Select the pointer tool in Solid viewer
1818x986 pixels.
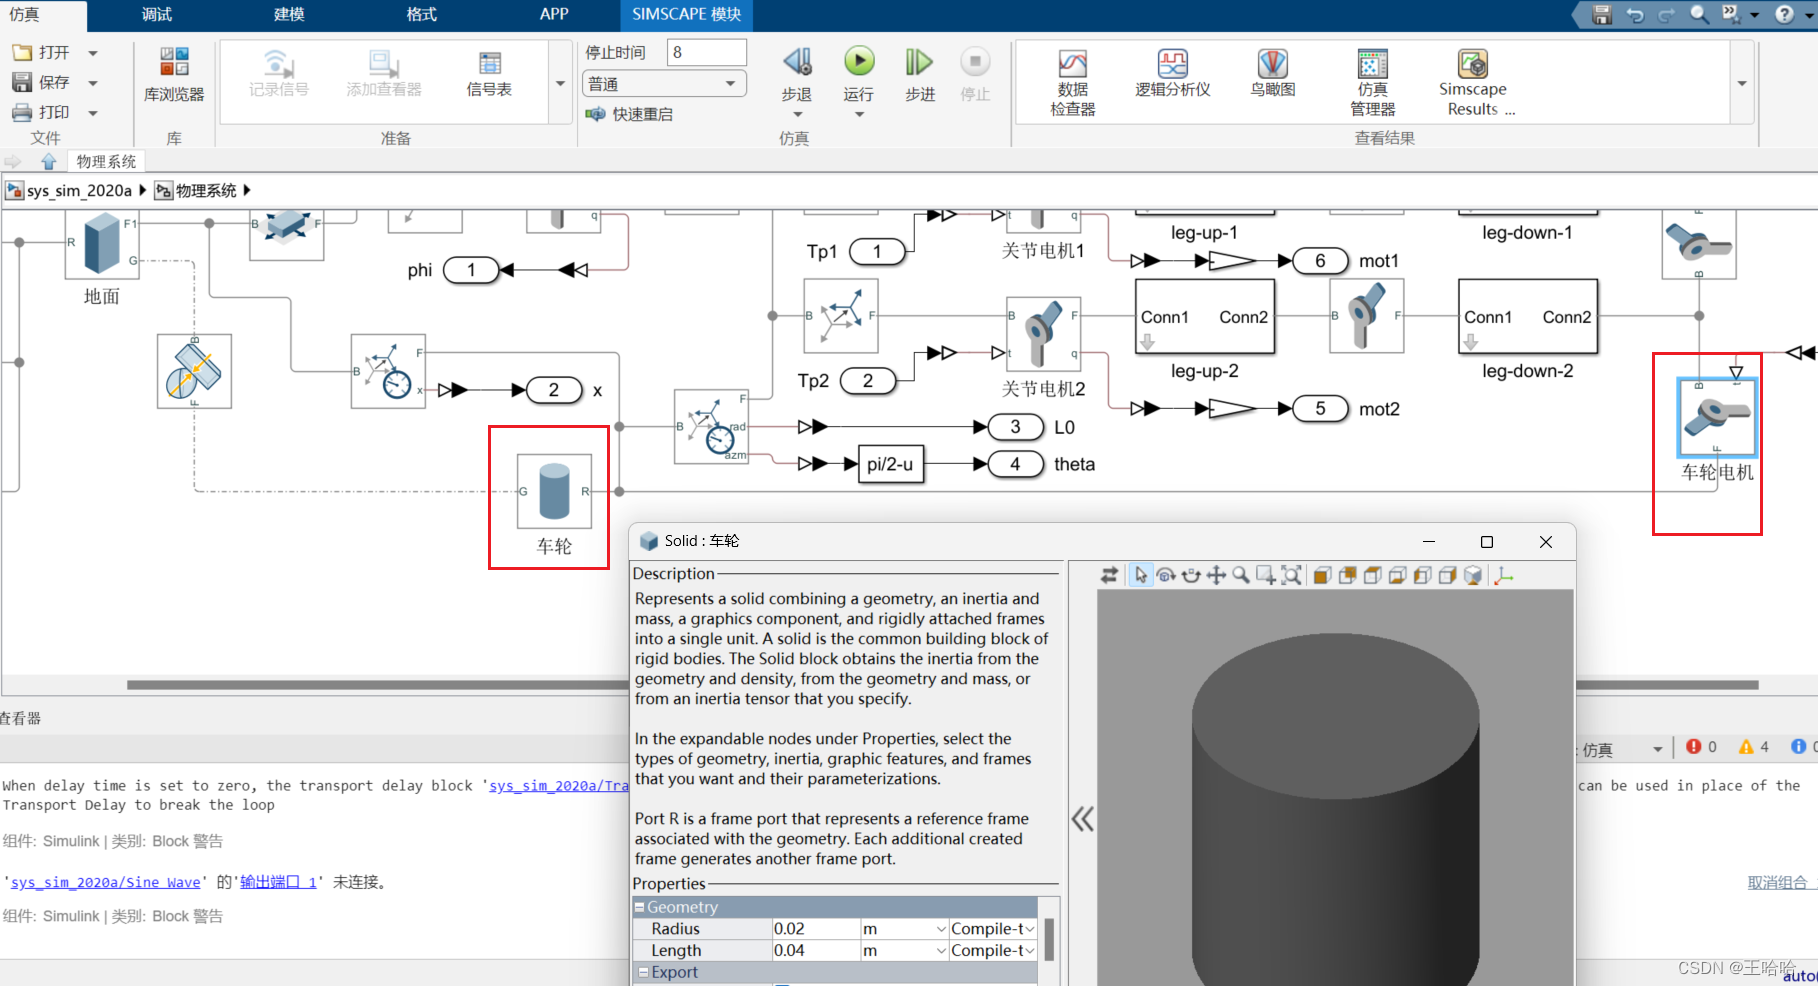coord(1141,575)
